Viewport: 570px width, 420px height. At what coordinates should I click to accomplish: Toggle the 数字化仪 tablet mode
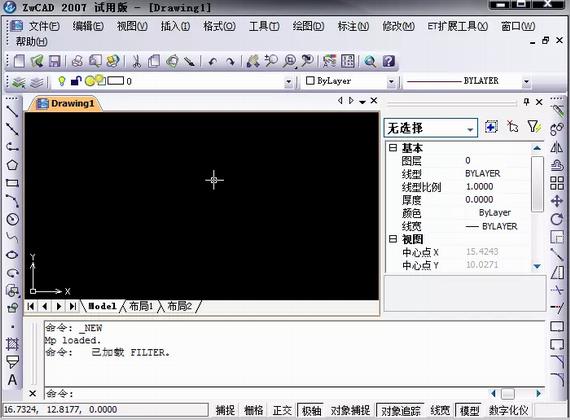[508, 411]
